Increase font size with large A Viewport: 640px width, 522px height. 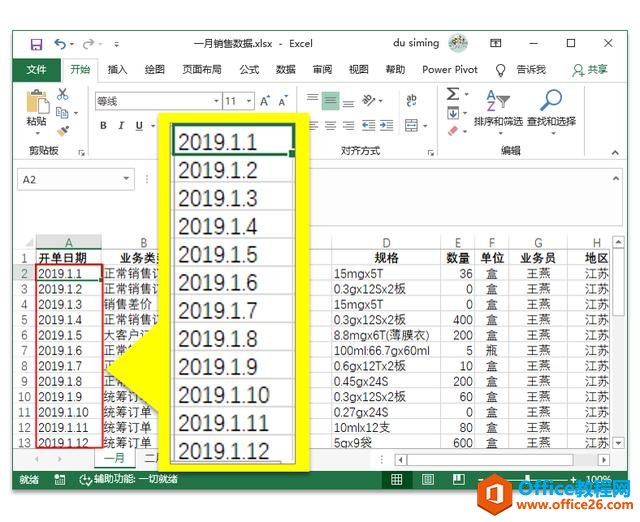(x=265, y=101)
